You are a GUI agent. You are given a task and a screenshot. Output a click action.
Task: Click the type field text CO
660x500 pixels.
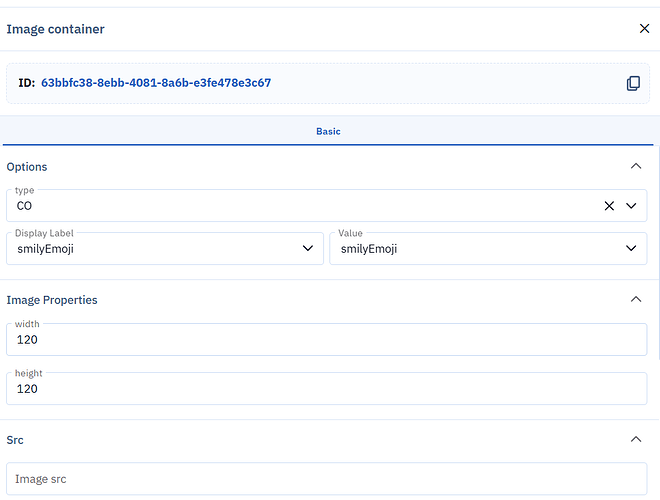[x=24, y=206]
